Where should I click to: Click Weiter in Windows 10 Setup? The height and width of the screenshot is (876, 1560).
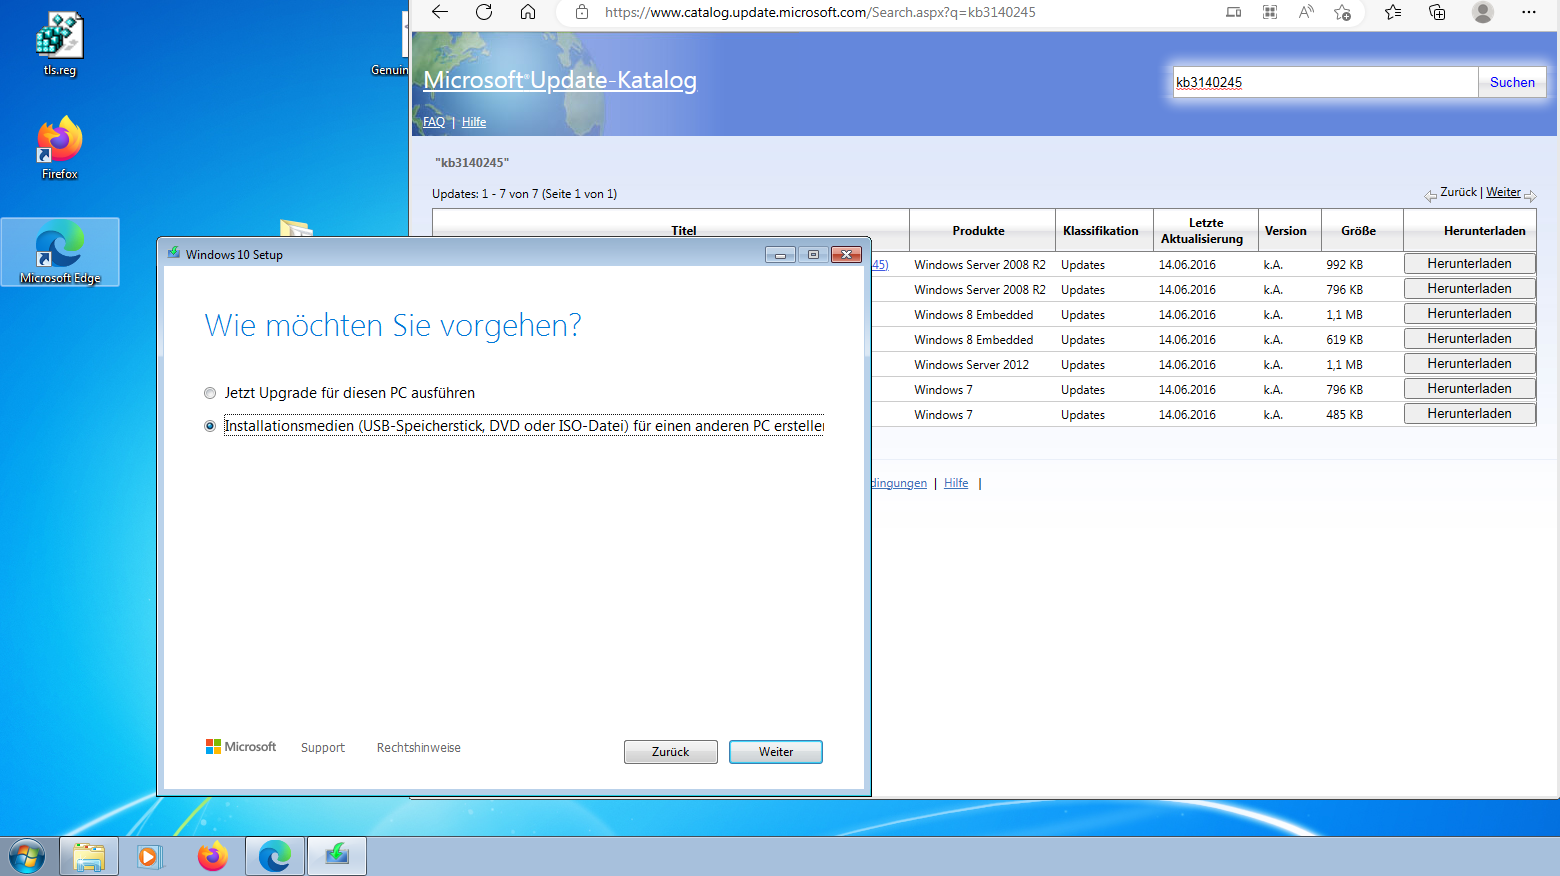(x=776, y=752)
